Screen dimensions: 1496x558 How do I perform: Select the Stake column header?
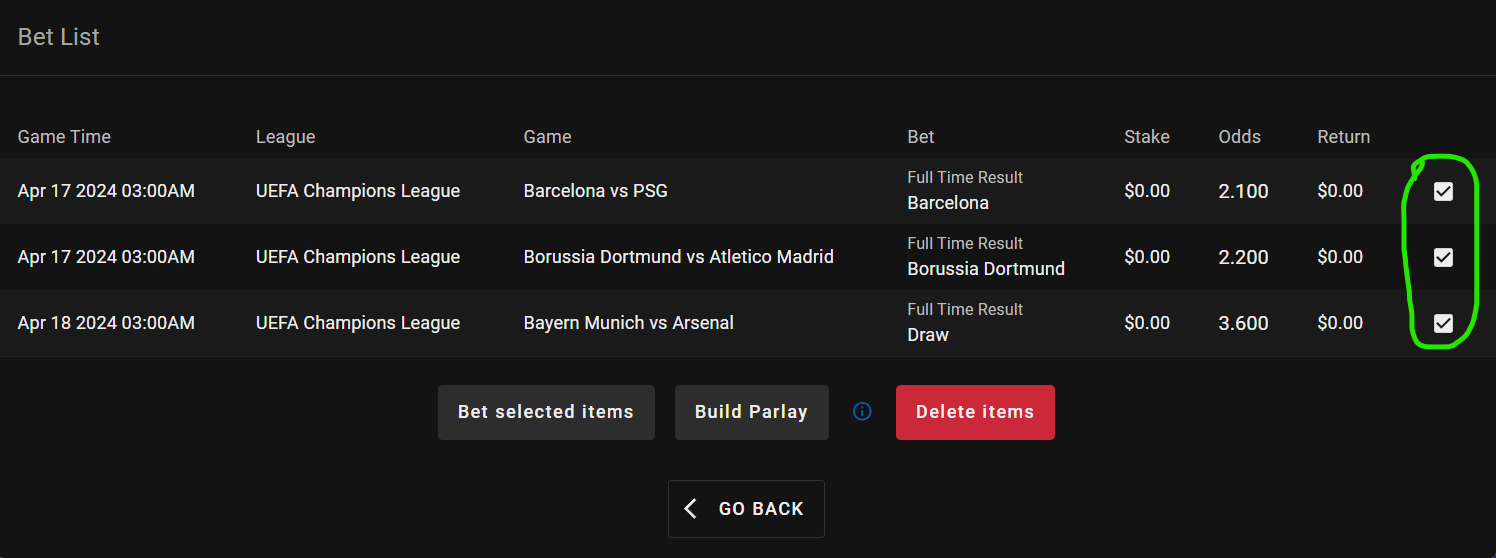pos(1146,137)
